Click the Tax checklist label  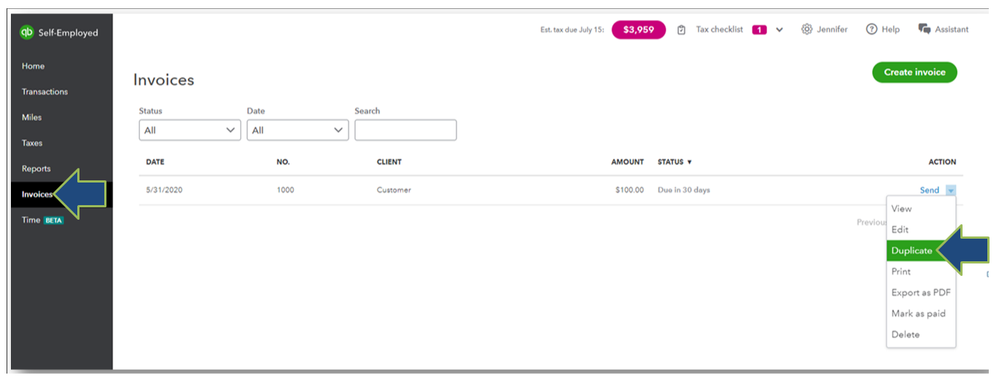(719, 29)
